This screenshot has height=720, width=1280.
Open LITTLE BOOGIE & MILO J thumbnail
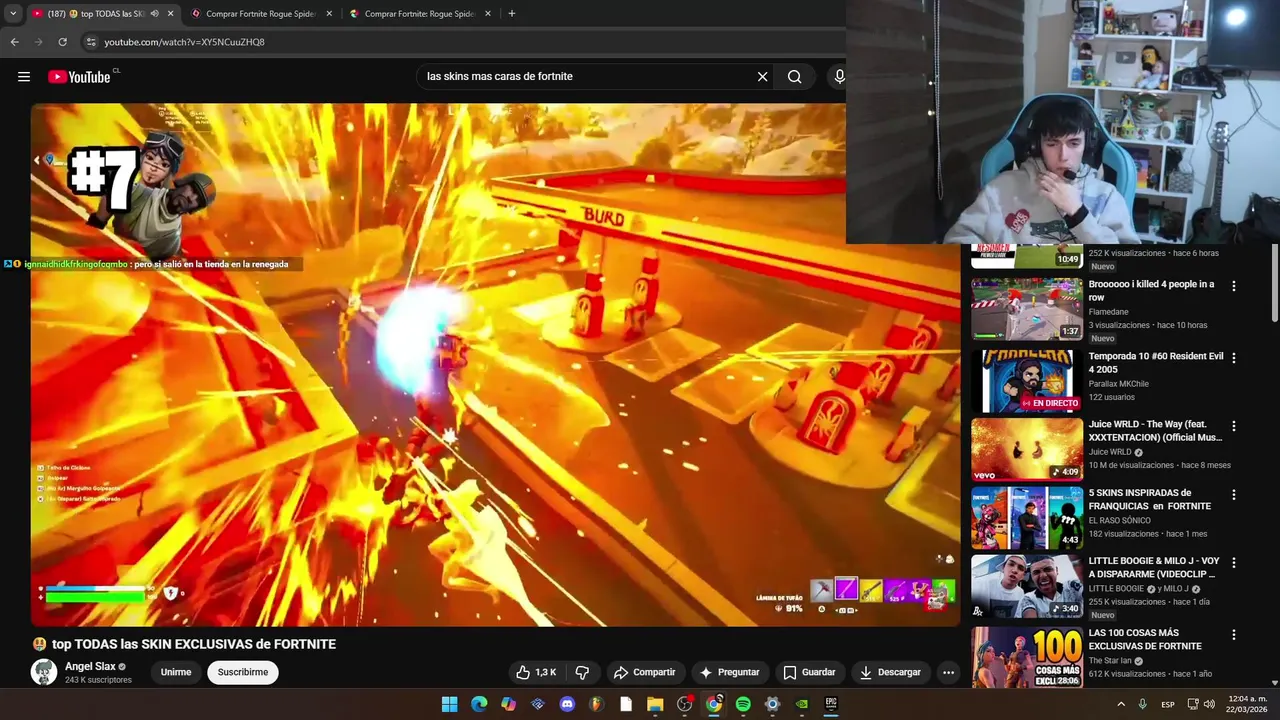coord(1027,586)
